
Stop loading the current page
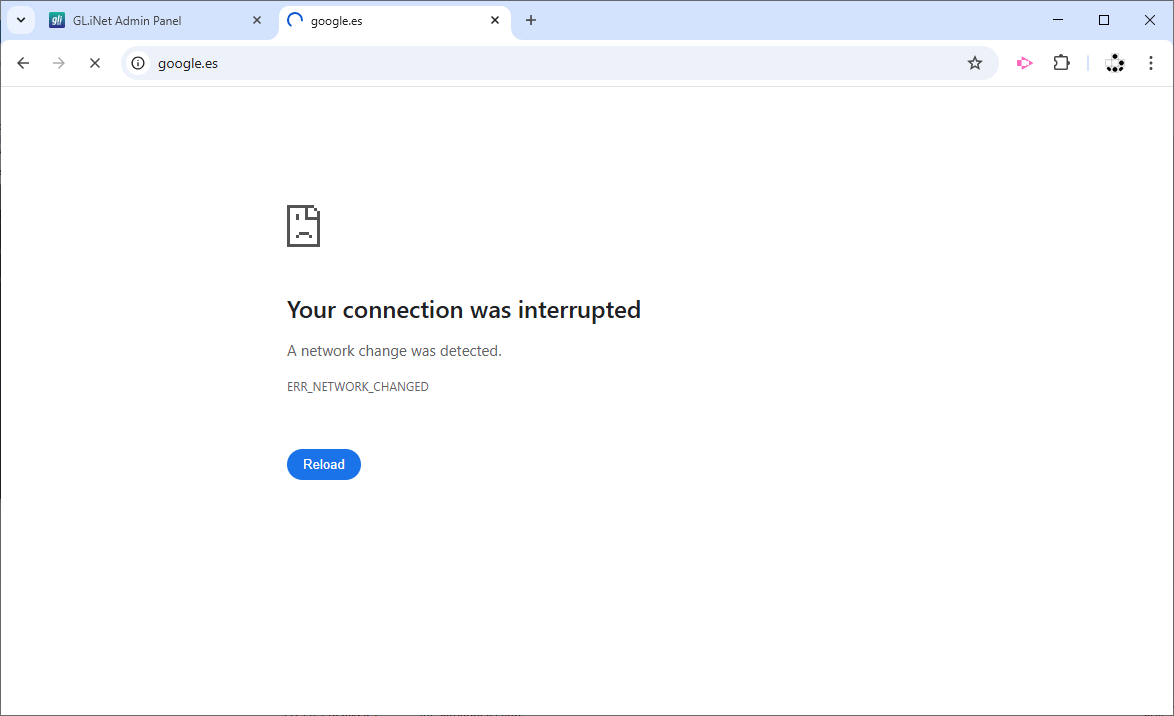point(95,63)
